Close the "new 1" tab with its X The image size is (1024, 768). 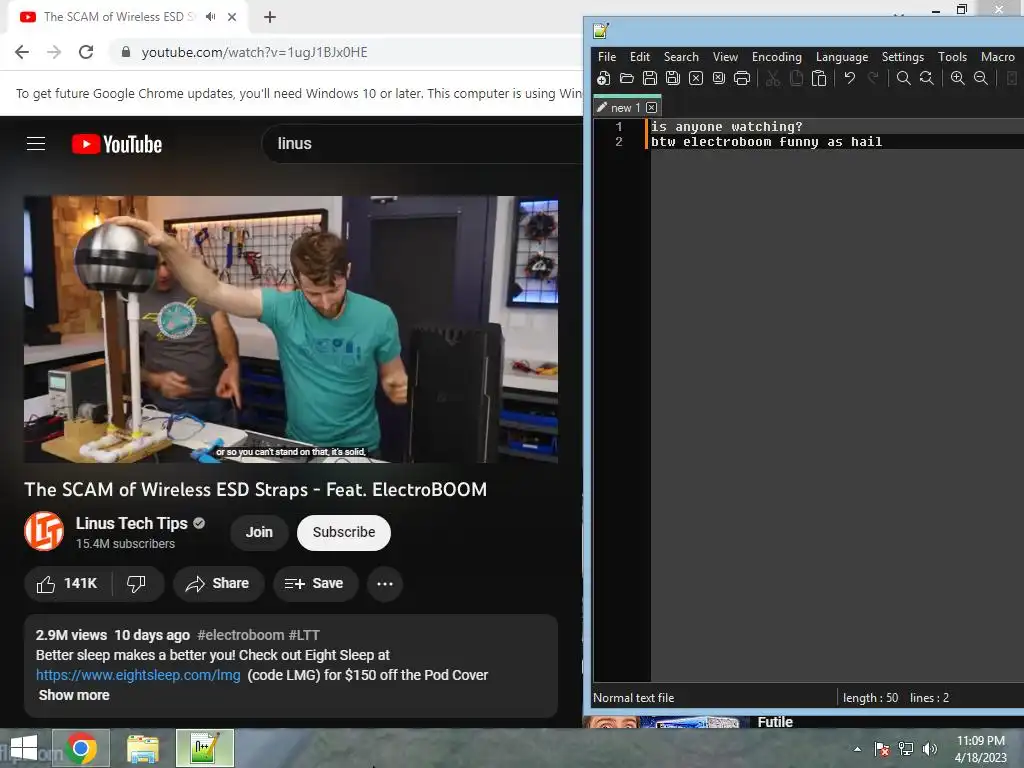[652, 107]
